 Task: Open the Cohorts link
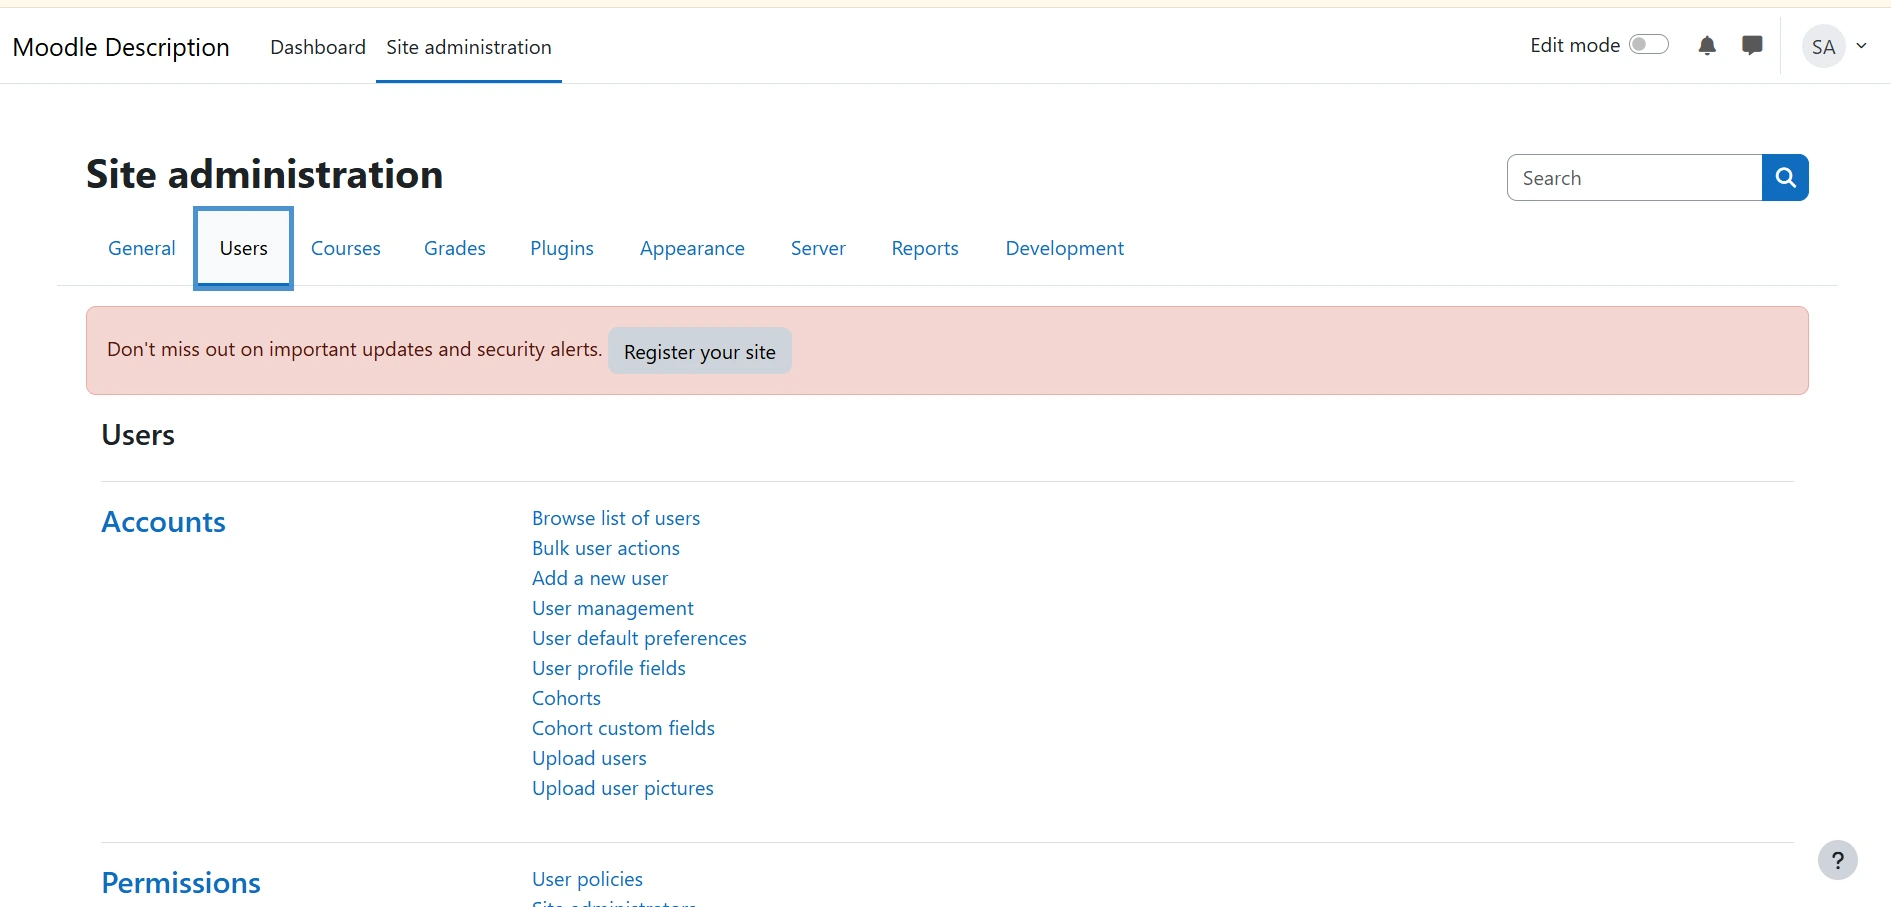(x=566, y=698)
